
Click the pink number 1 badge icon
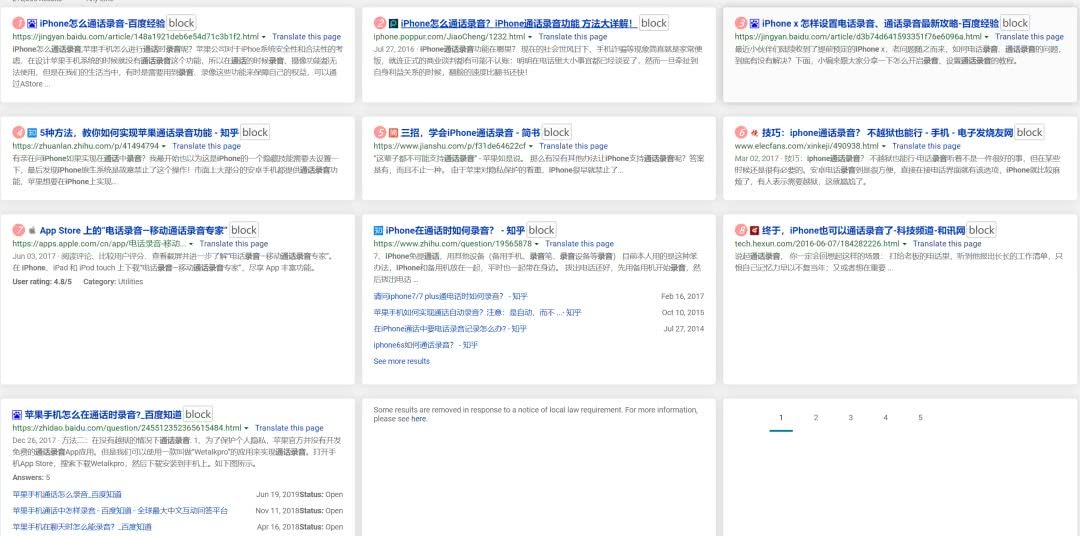(x=18, y=23)
